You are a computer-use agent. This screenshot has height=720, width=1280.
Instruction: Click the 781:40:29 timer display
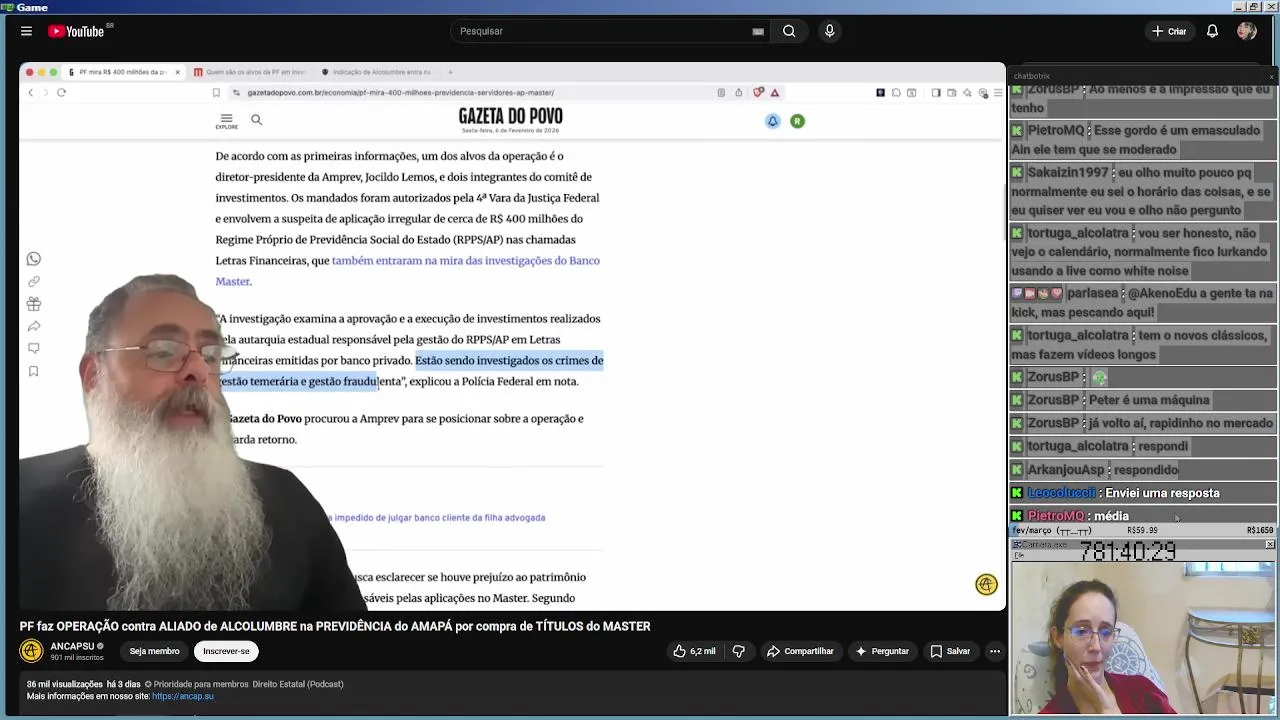[x=1128, y=551]
